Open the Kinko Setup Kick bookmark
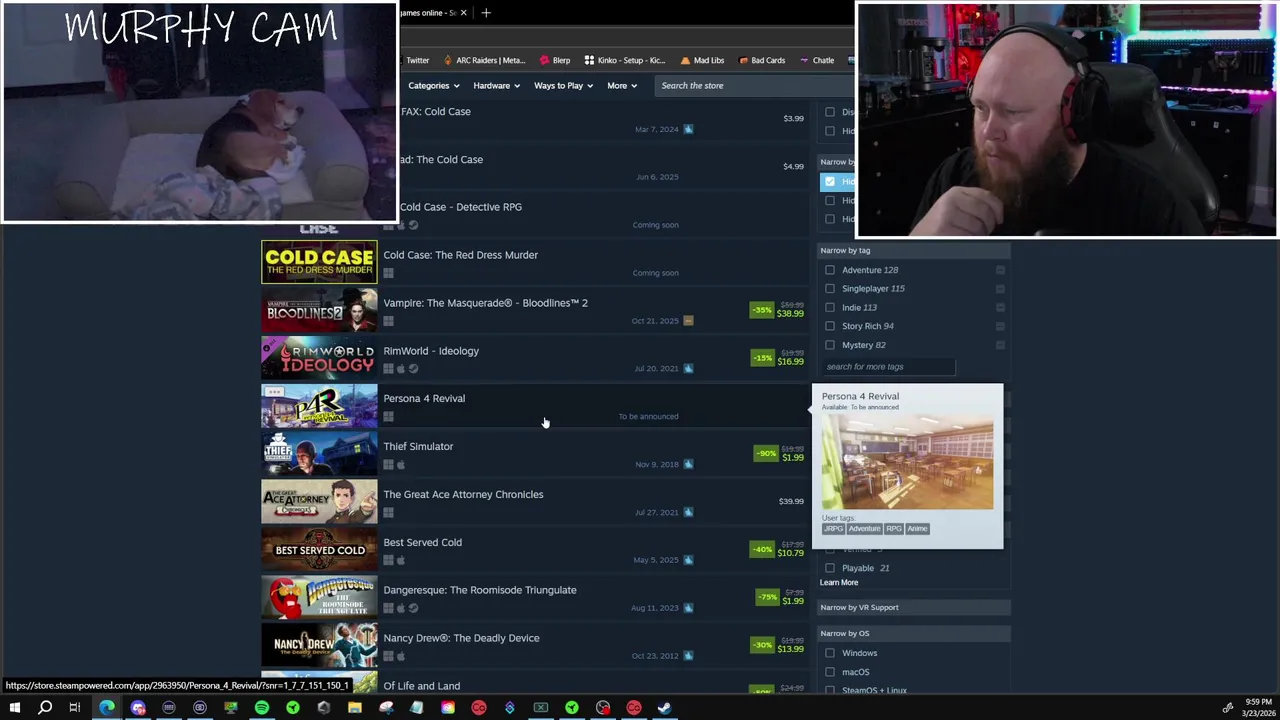 [625, 60]
